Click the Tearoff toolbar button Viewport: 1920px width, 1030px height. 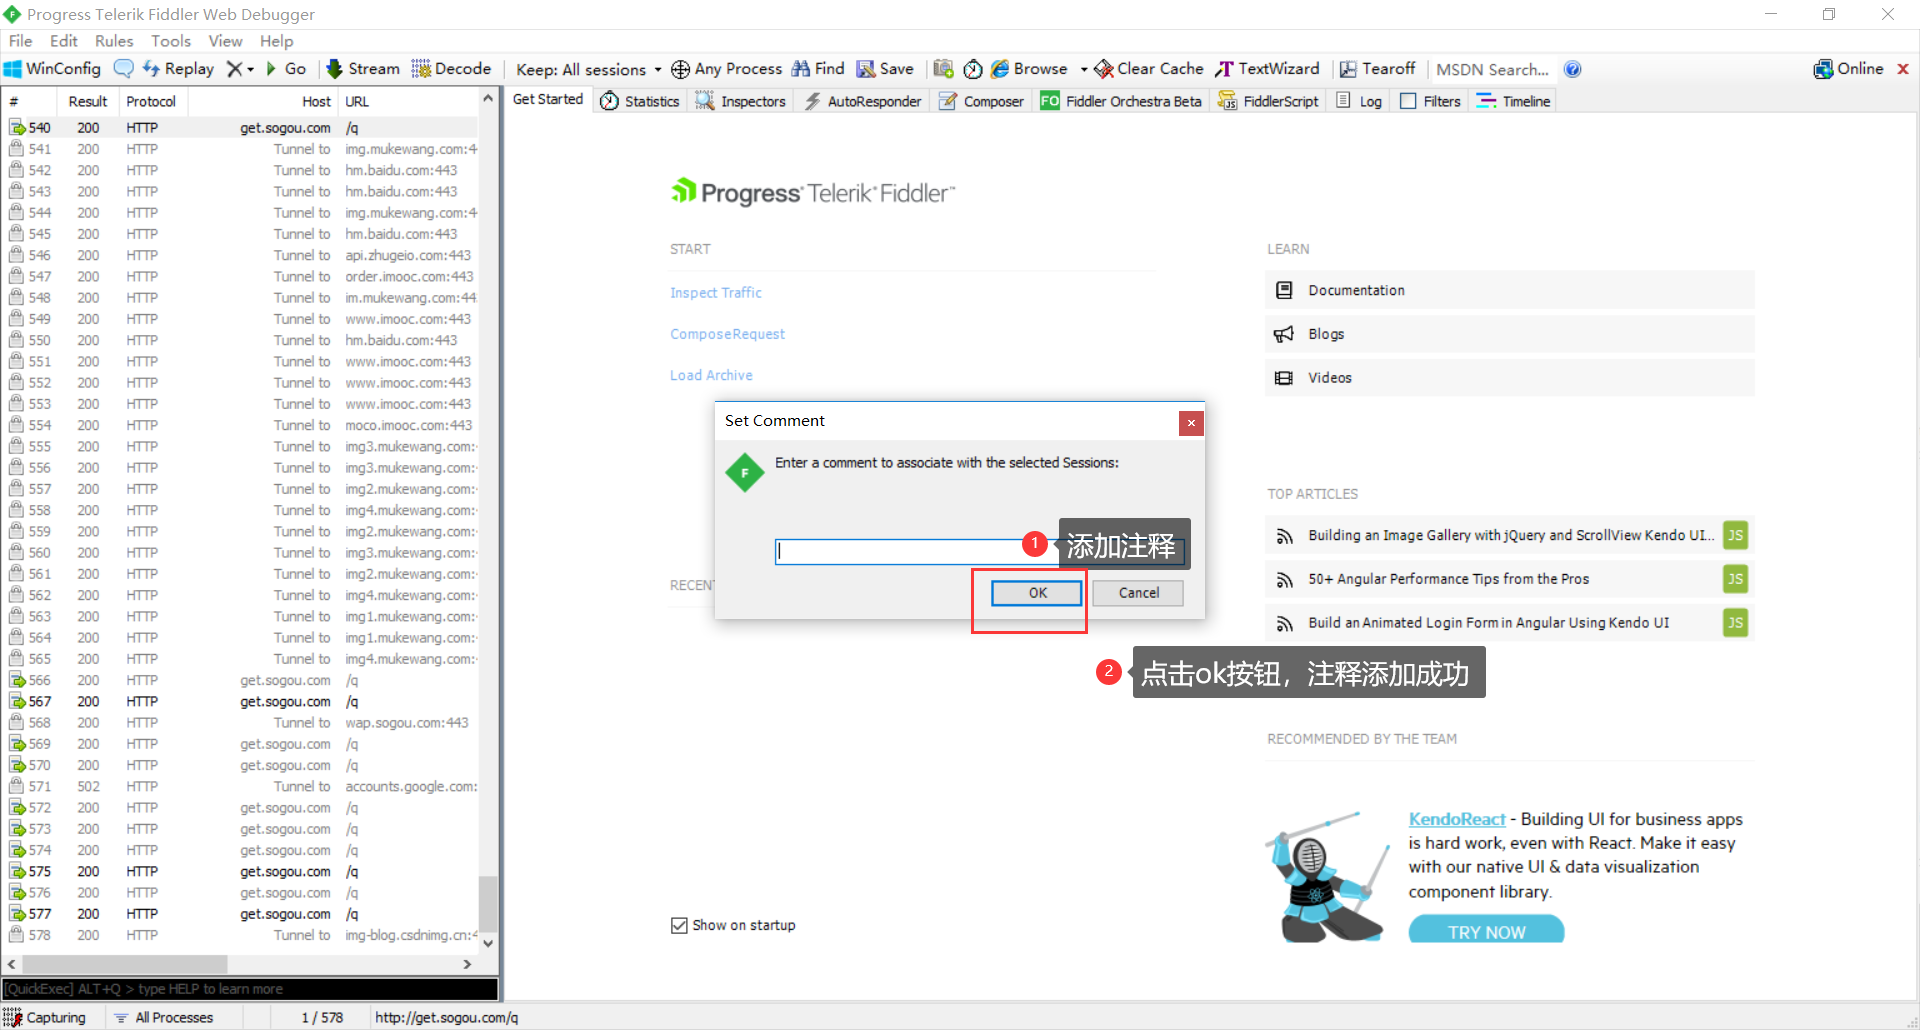[1378, 69]
